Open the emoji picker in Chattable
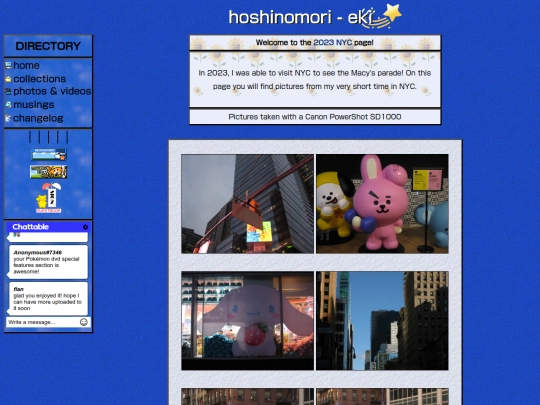The width and height of the screenshot is (540, 405). click(x=84, y=322)
